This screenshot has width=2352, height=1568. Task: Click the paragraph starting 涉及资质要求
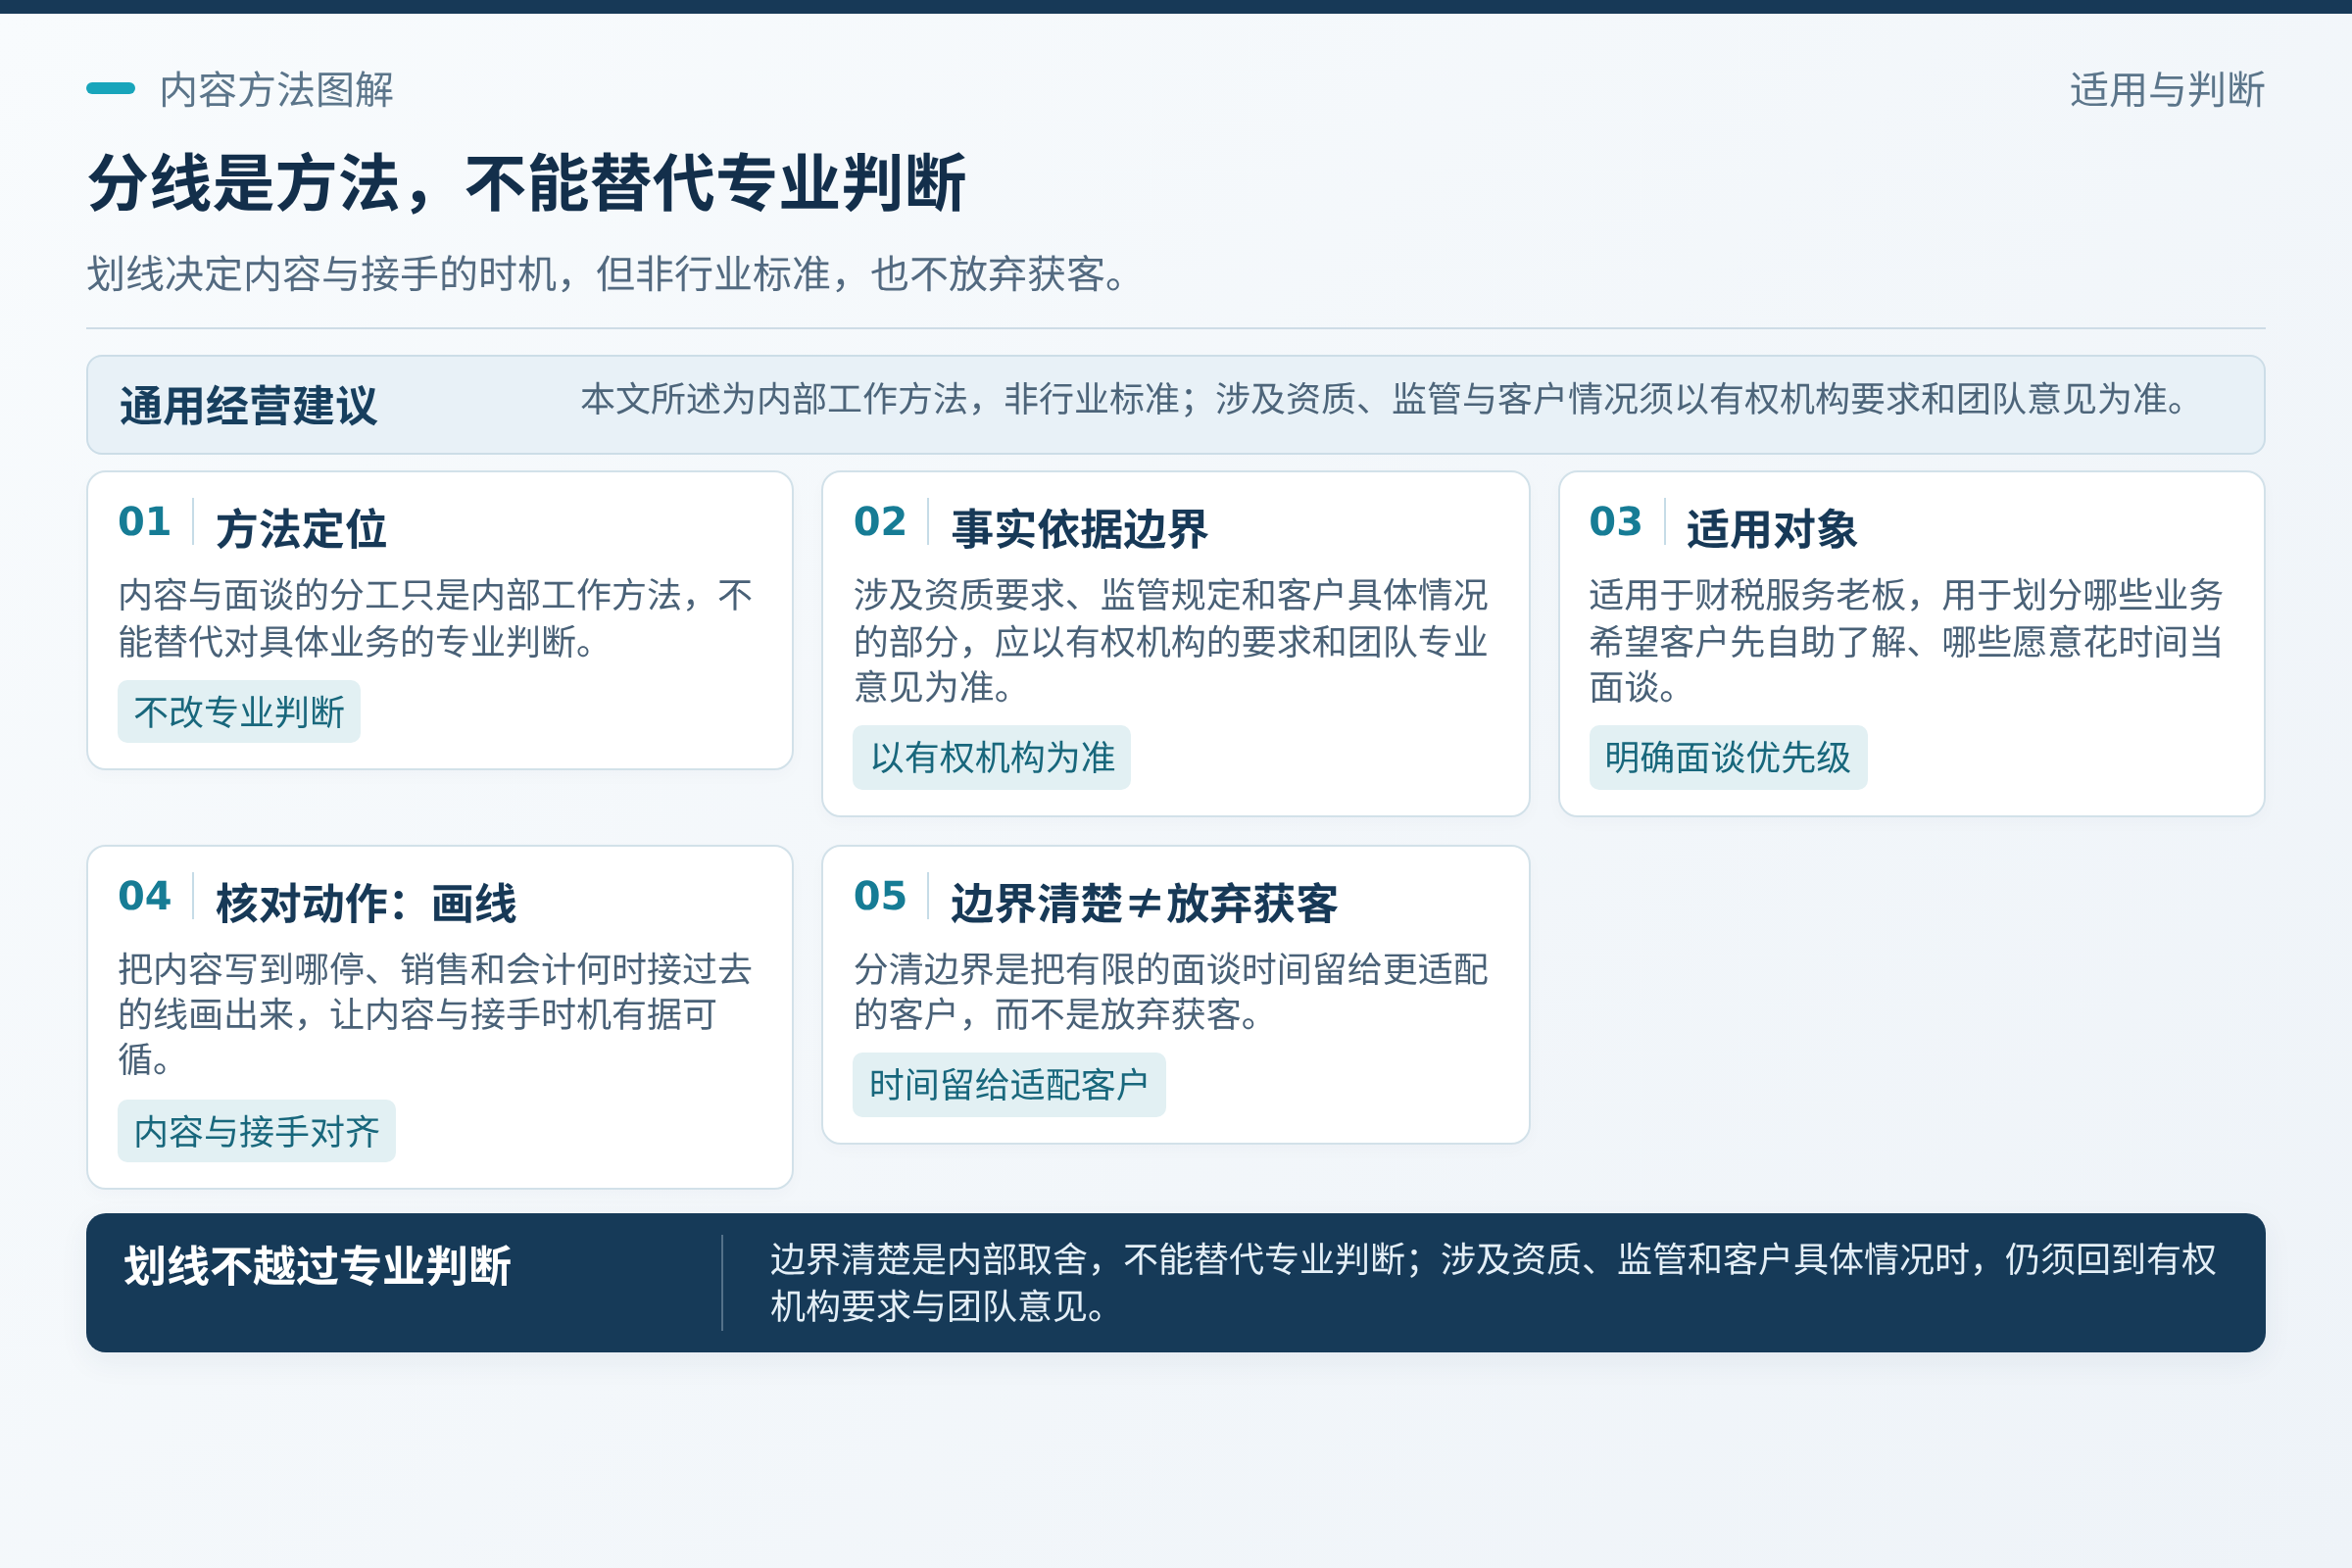click(1171, 641)
